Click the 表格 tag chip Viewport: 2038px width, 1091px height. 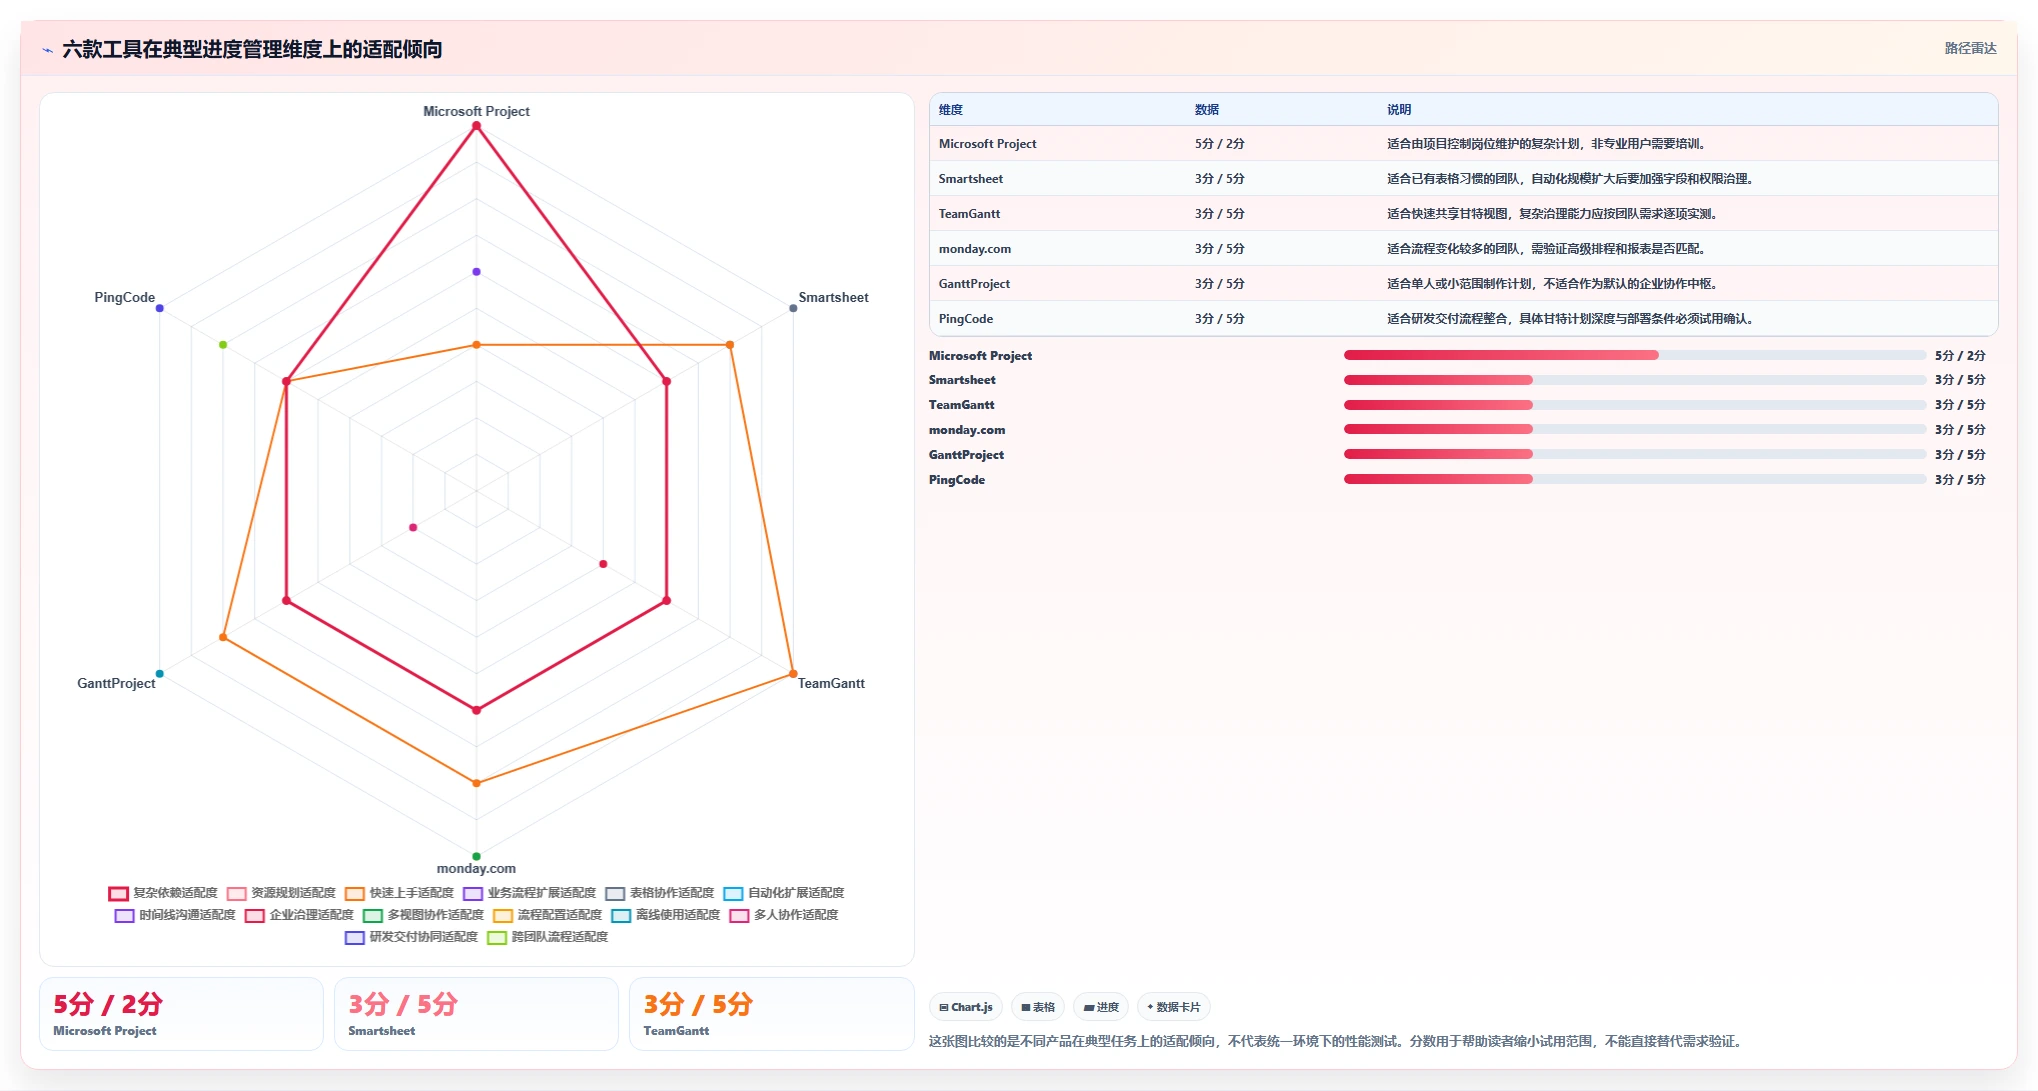1038,1007
